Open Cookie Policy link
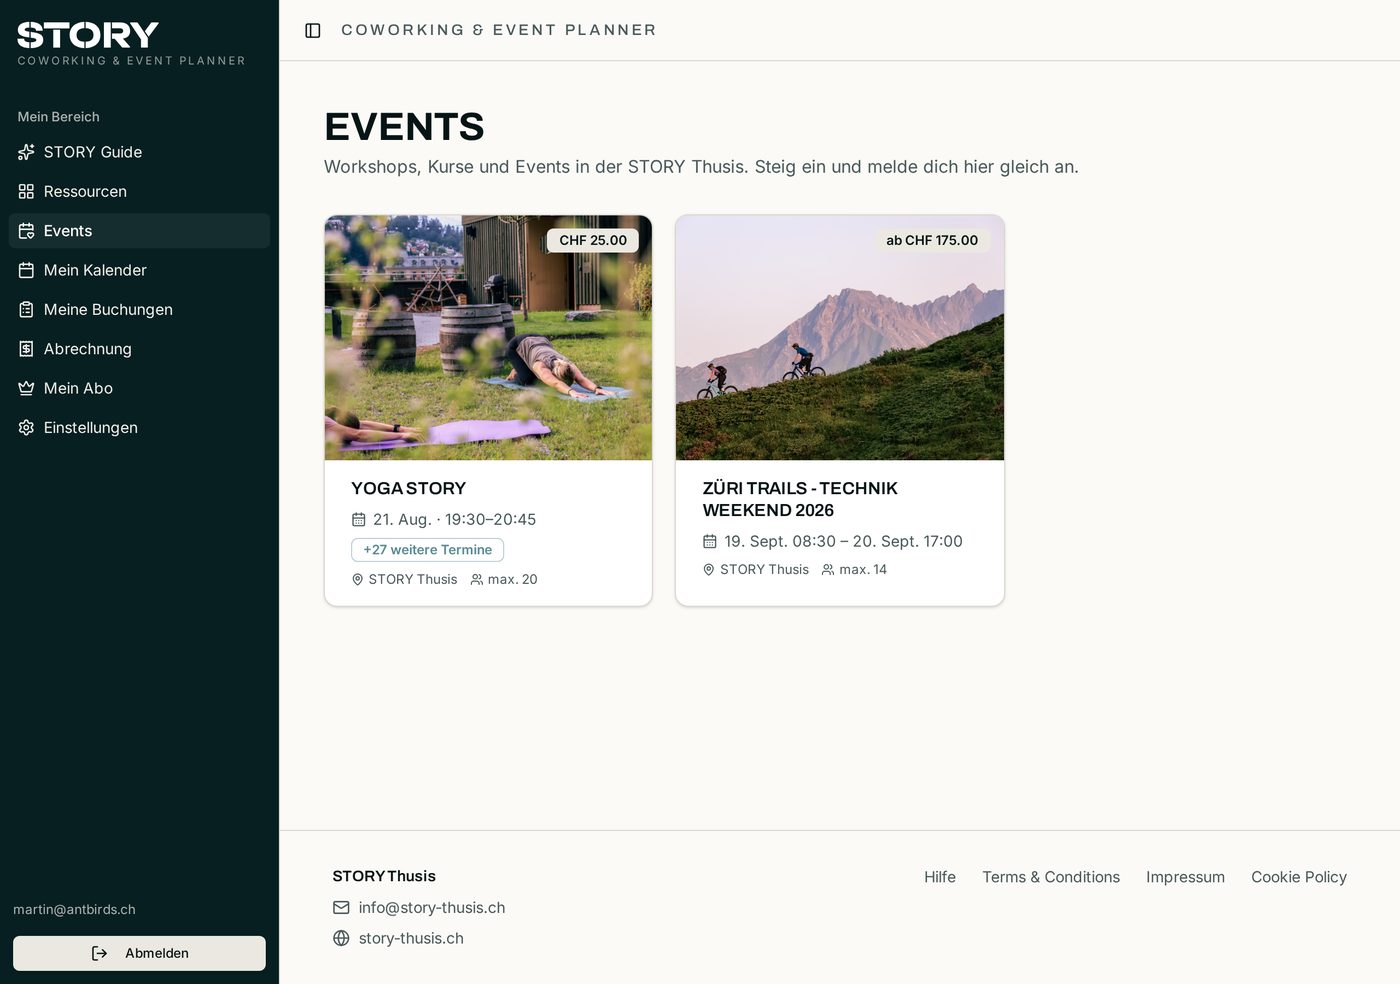The image size is (1400, 984). [x=1299, y=877]
